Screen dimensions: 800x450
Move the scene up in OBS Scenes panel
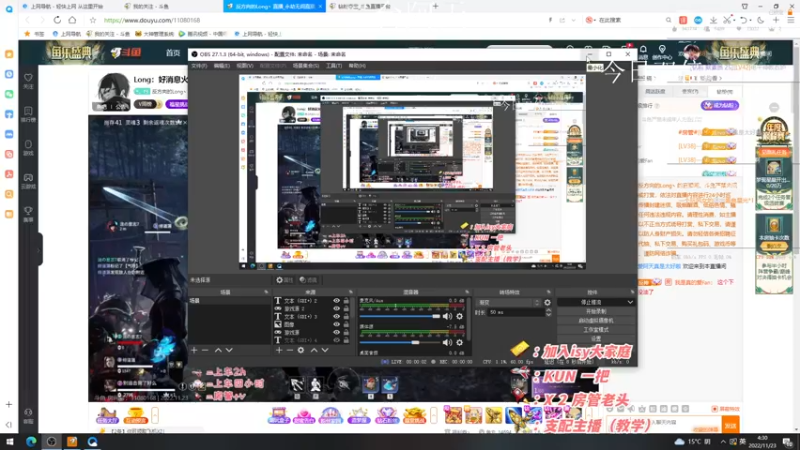click(218, 351)
